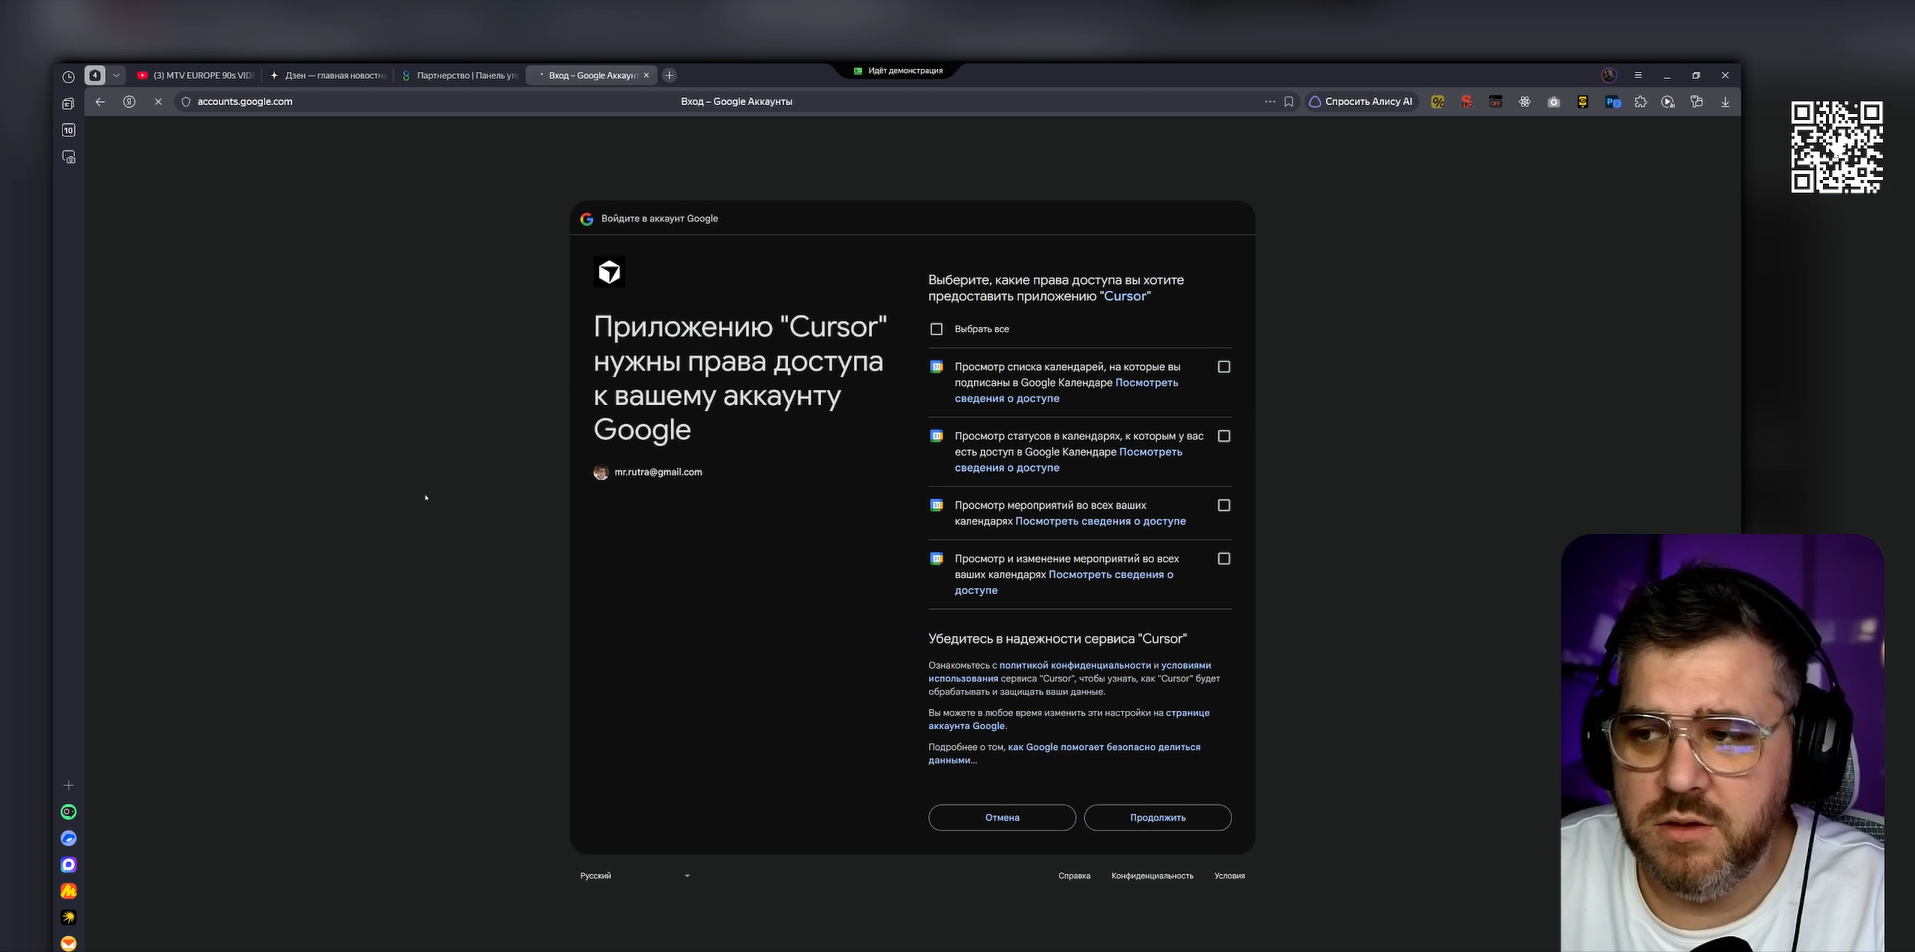Viewport: 1915px width, 952px height.
Task: Open the mail envelope sidebar app
Action: [x=68, y=943]
